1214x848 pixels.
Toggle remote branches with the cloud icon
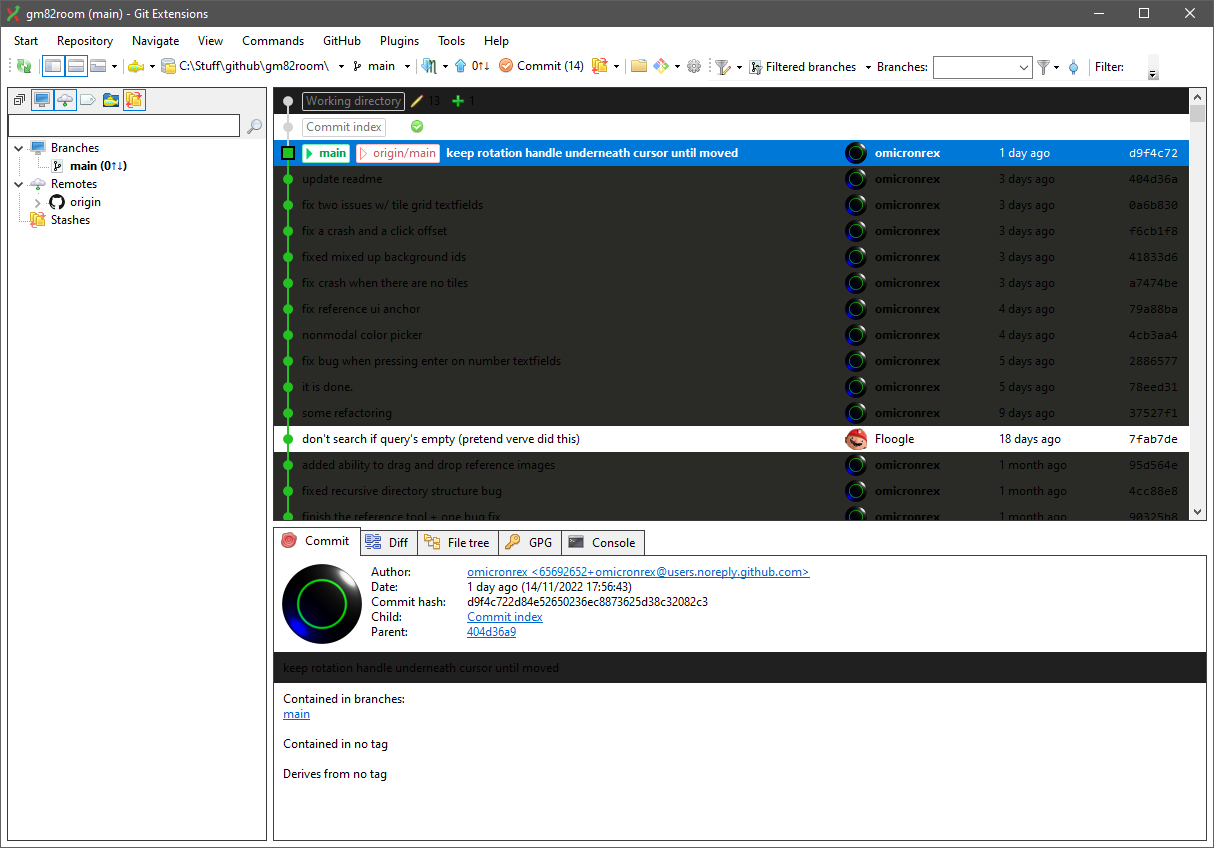(65, 100)
